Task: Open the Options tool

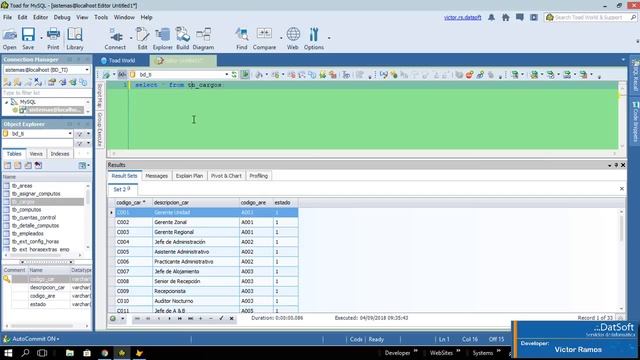Action: [313, 39]
